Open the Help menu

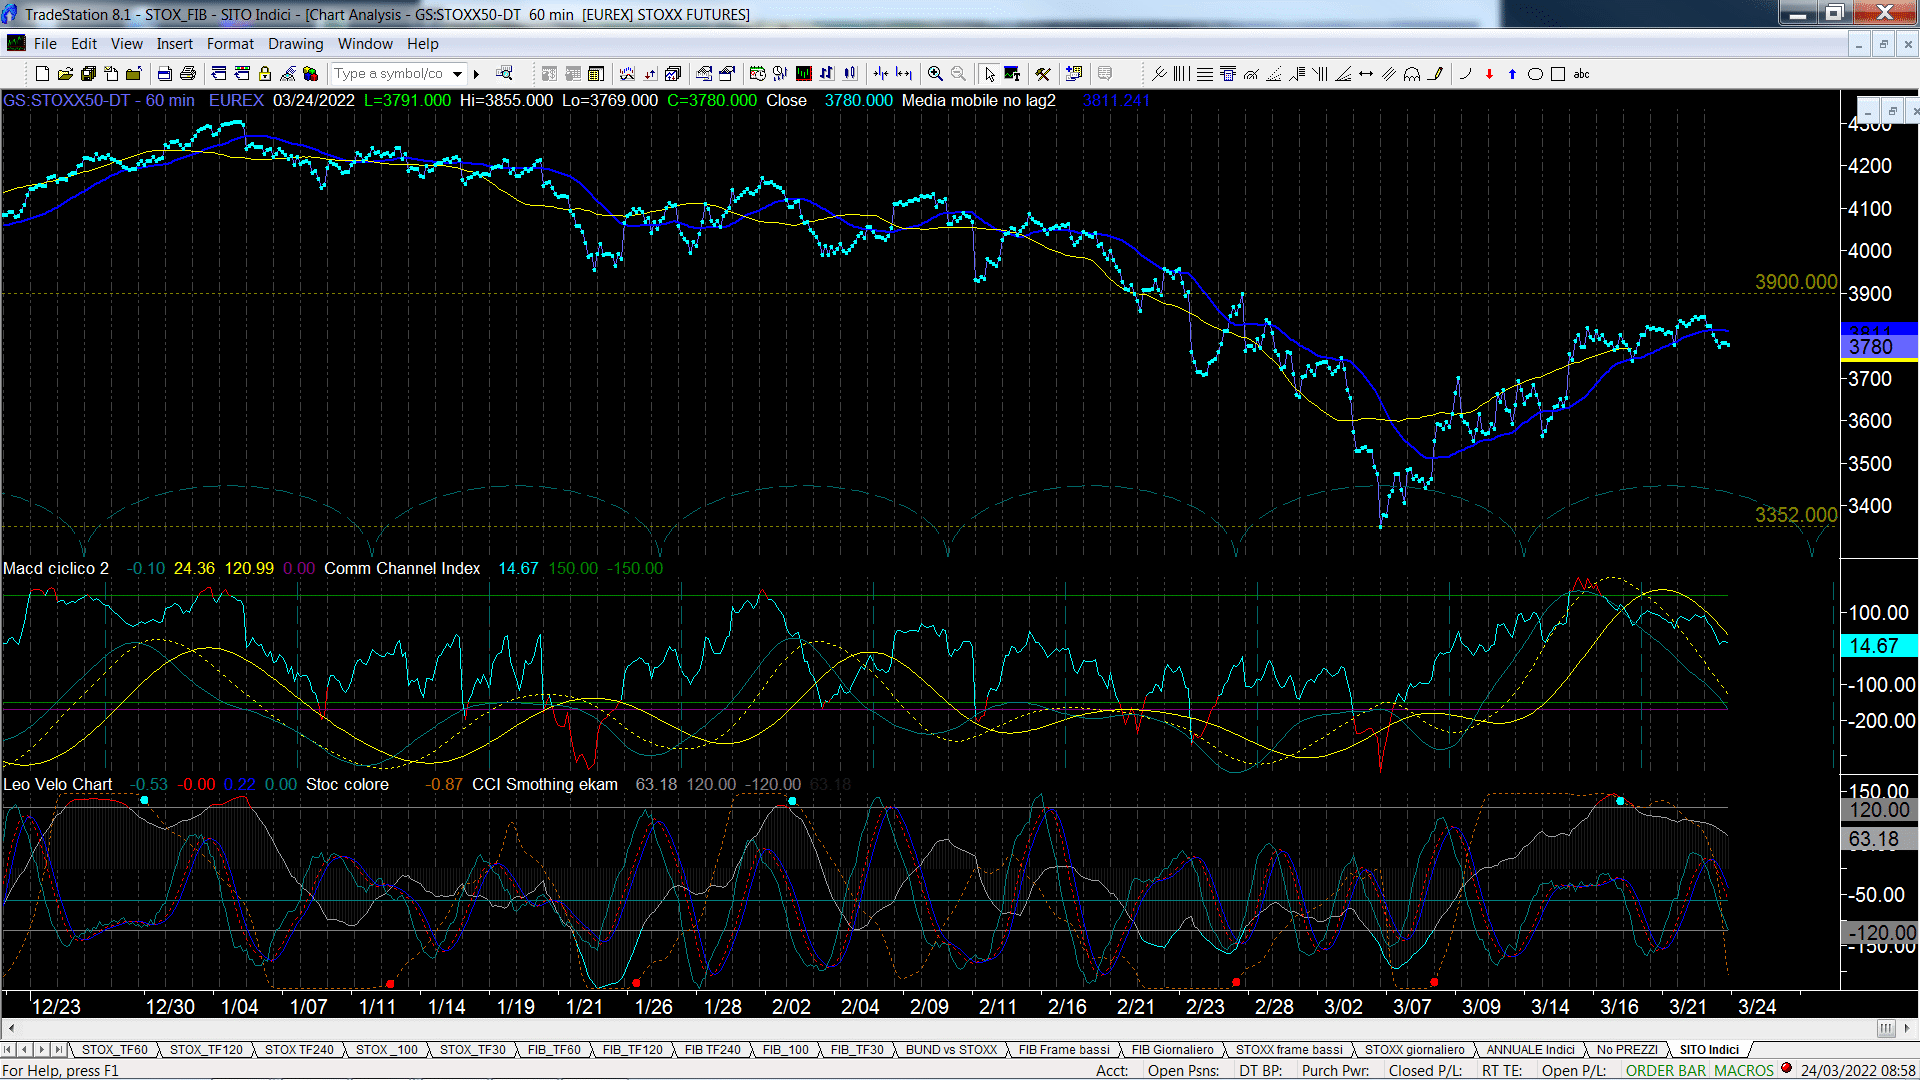(x=422, y=43)
